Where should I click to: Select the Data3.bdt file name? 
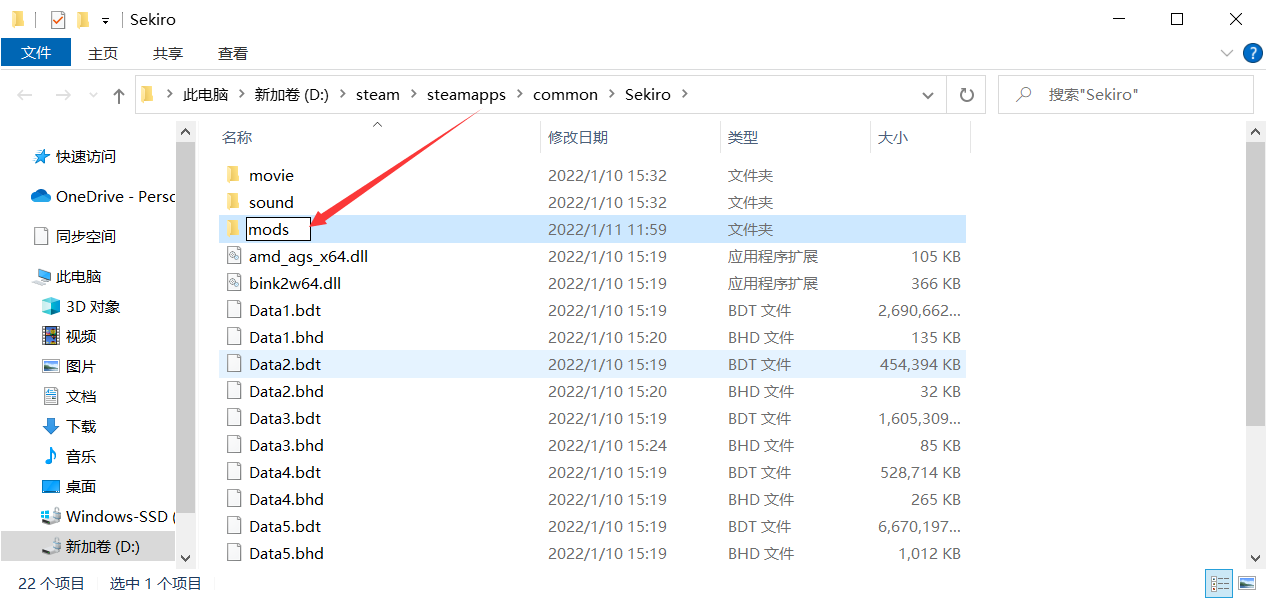pyautogui.click(x=285, y=418)
